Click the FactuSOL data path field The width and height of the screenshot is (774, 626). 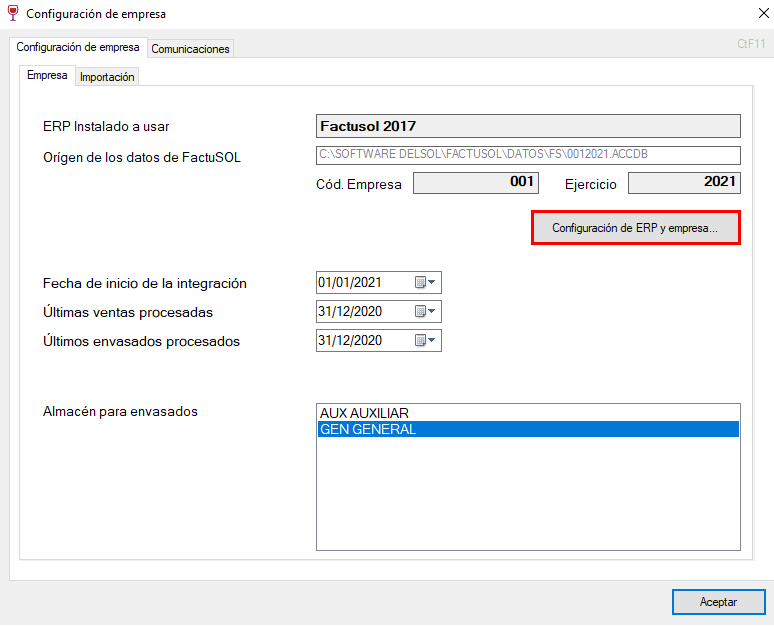pyautogui.click(x=528, y=155)
